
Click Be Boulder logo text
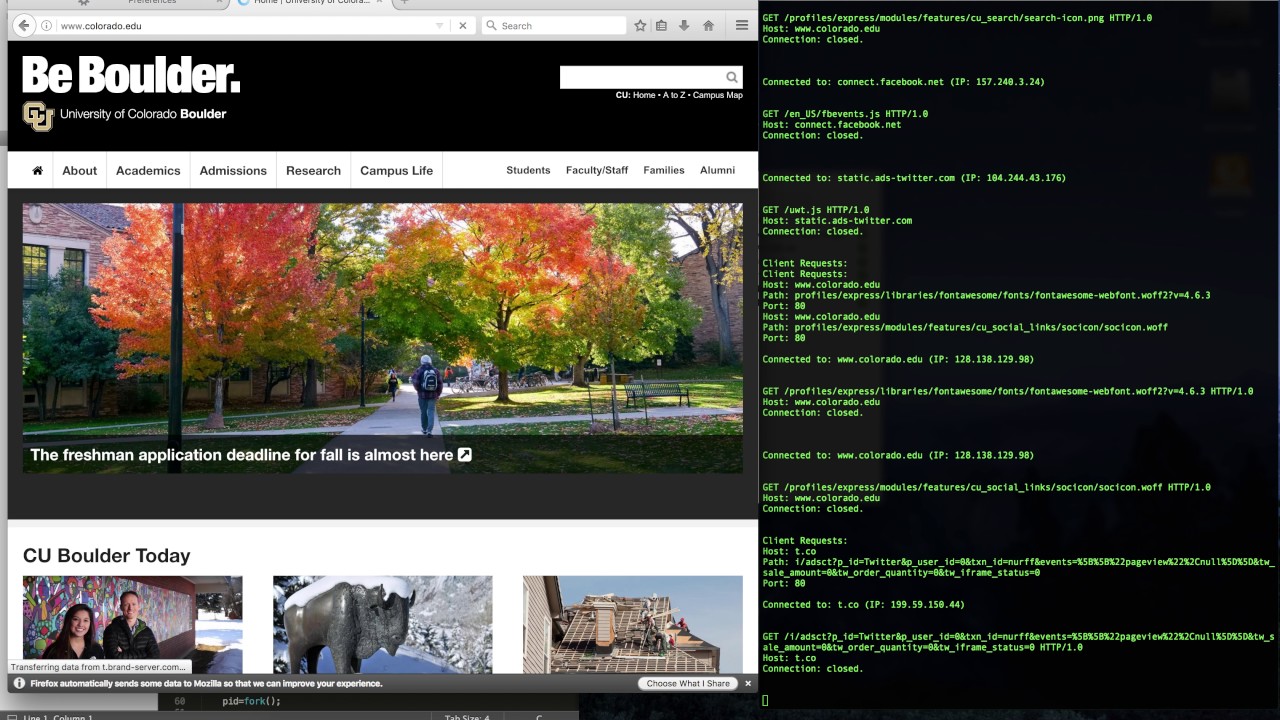131,76
